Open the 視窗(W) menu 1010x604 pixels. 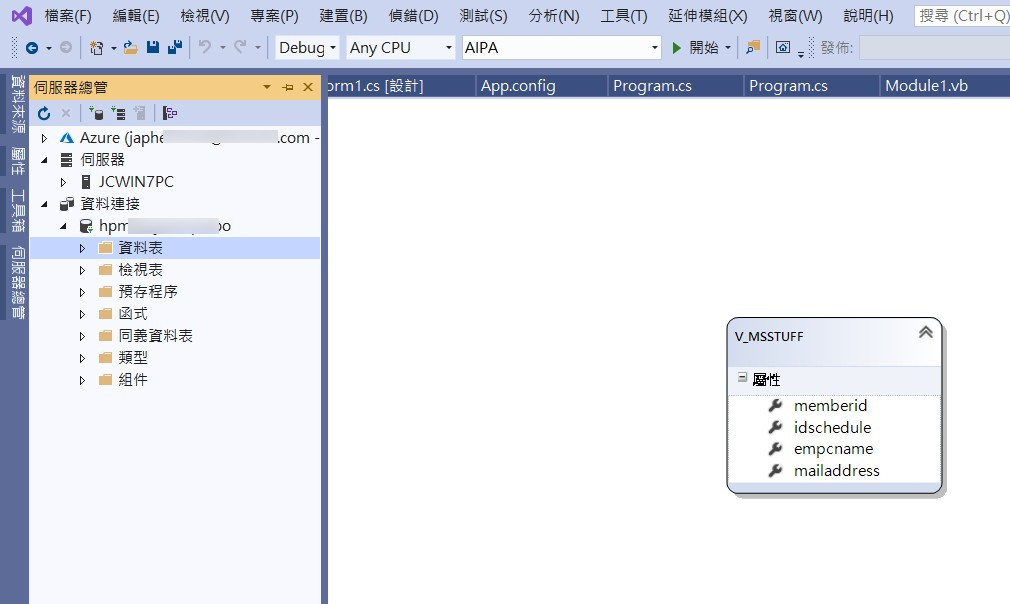[796, 16]
